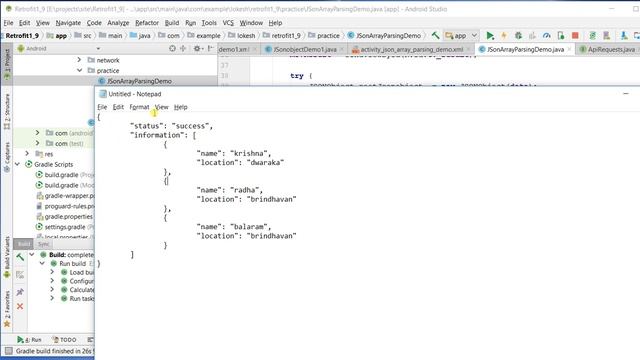Toggle view icon below hammer in Build panel

(x=20, y=274)
